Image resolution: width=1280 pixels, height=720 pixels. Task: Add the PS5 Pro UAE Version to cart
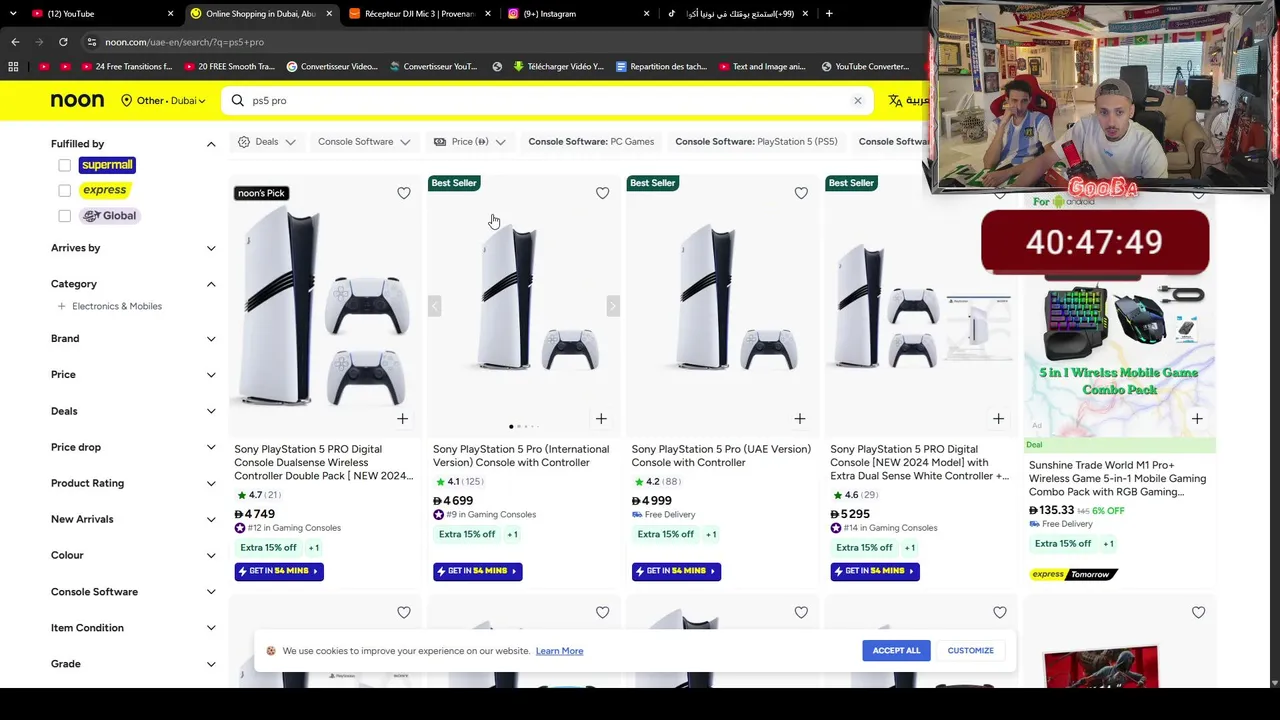799,419
